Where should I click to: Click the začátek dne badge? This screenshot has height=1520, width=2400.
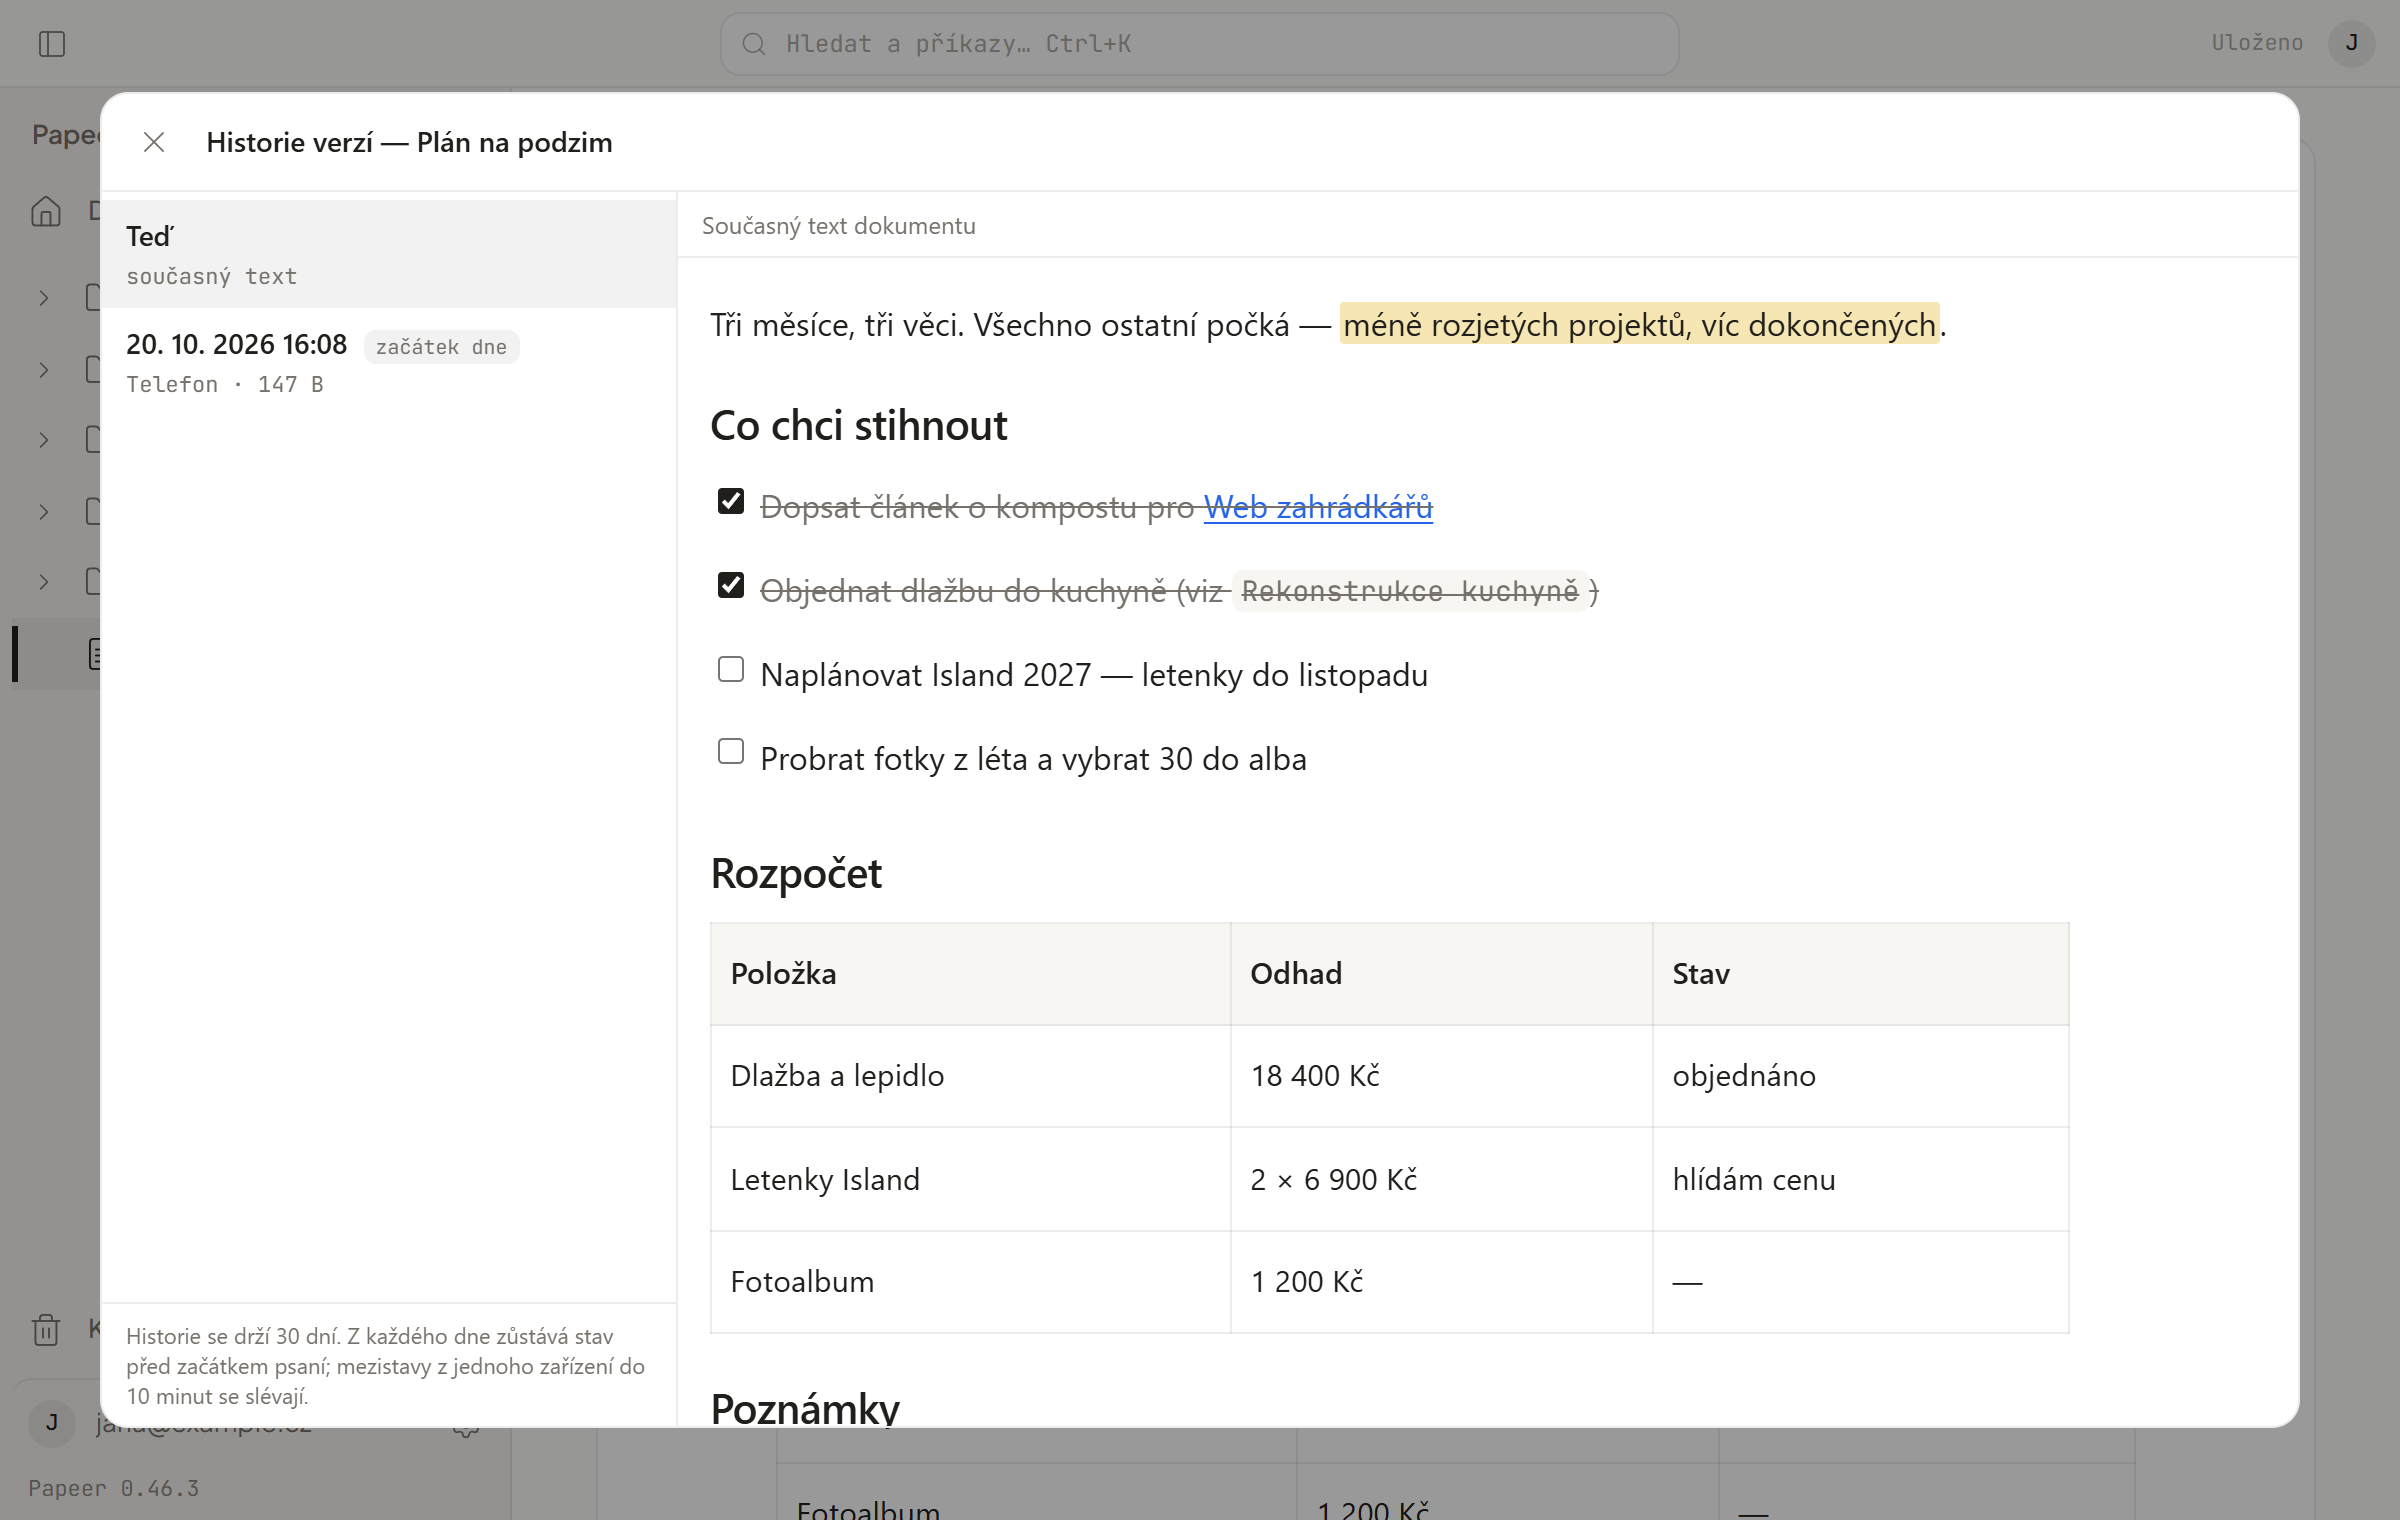441,347
